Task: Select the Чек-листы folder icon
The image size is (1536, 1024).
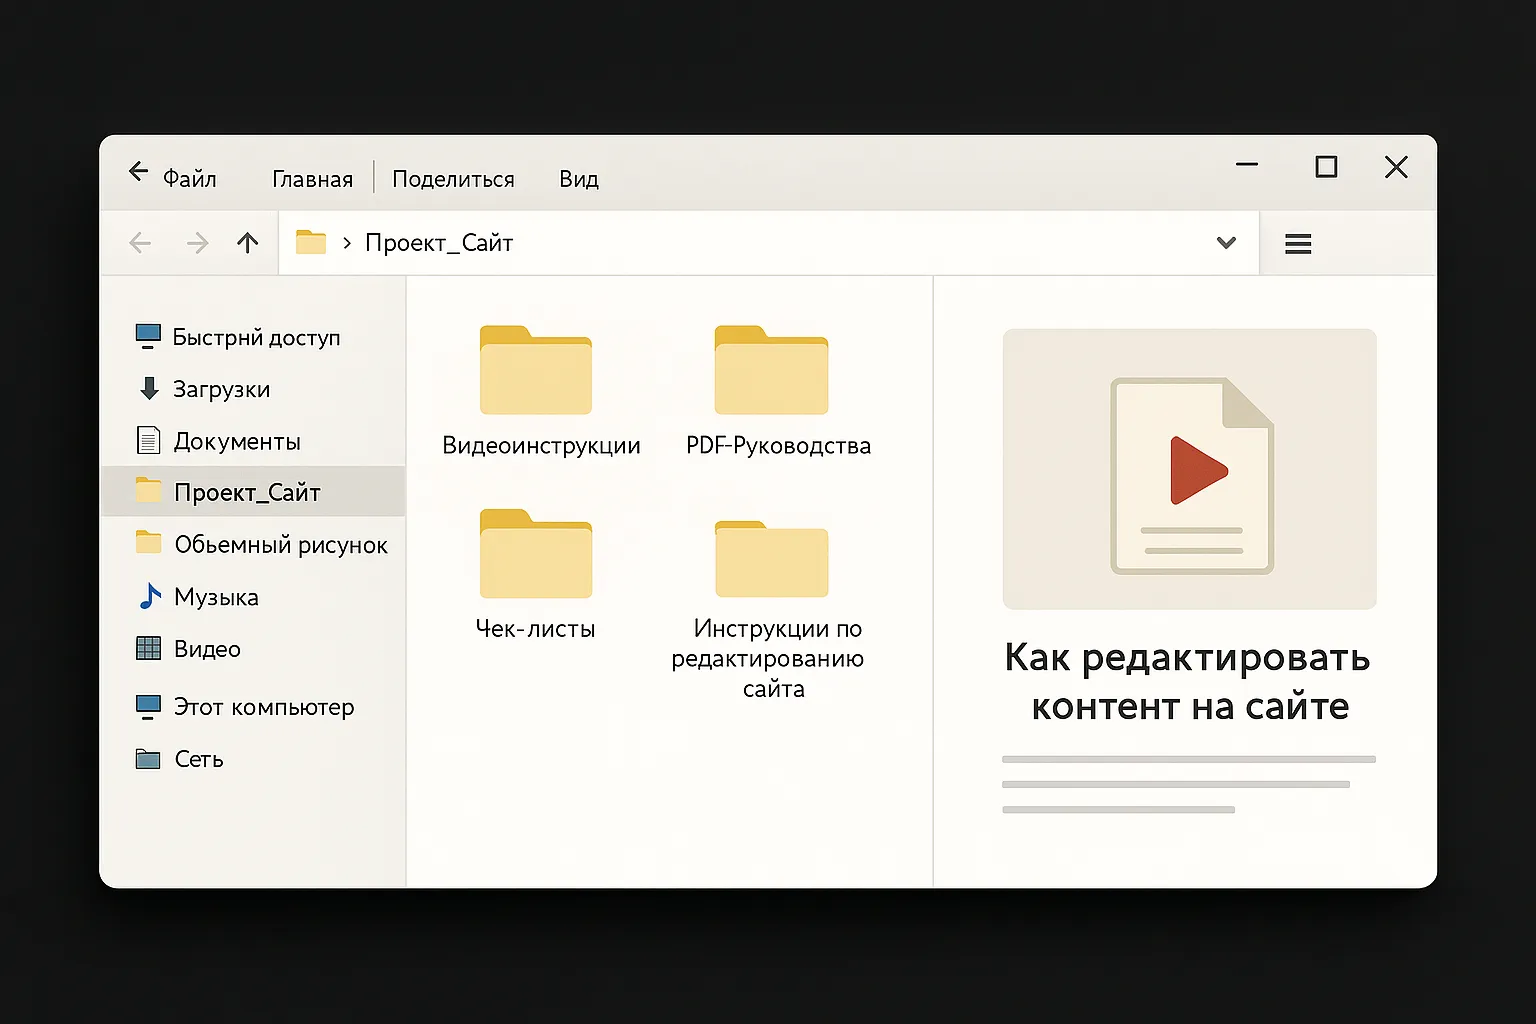Action: pyautogui.click(x=536, y=554)
